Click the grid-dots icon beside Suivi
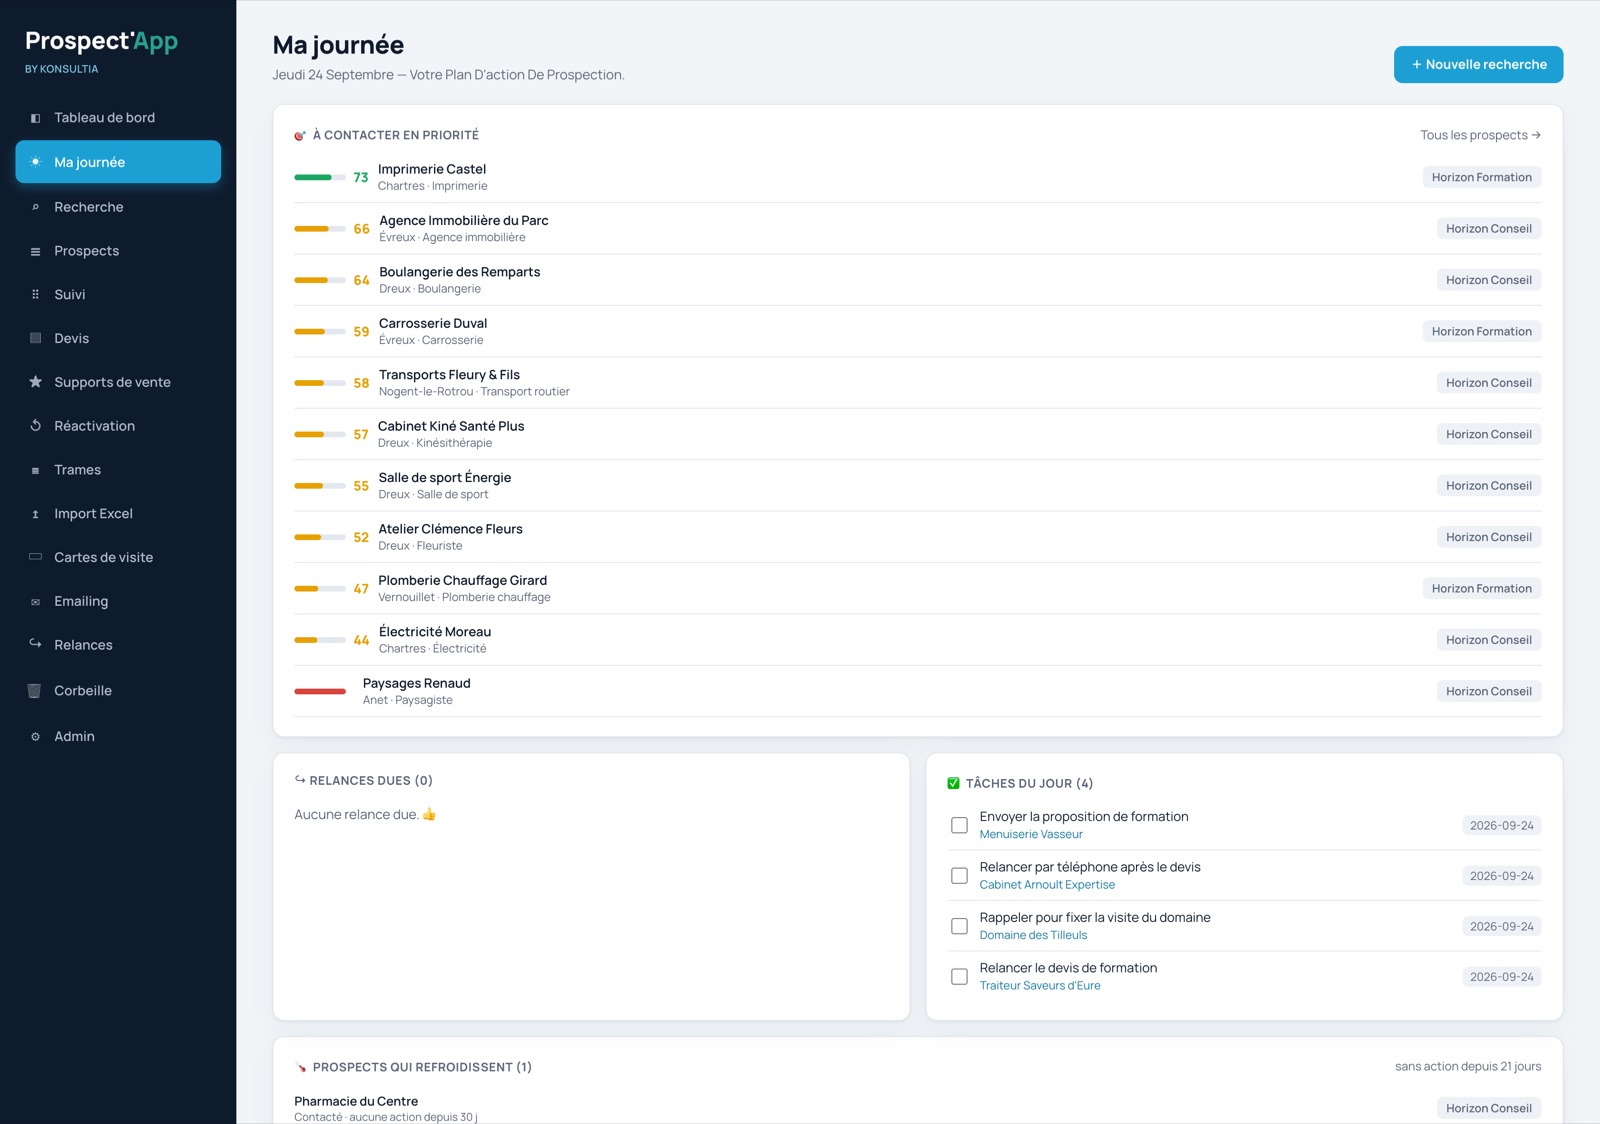1600x1124 pixels. (35, 295)
